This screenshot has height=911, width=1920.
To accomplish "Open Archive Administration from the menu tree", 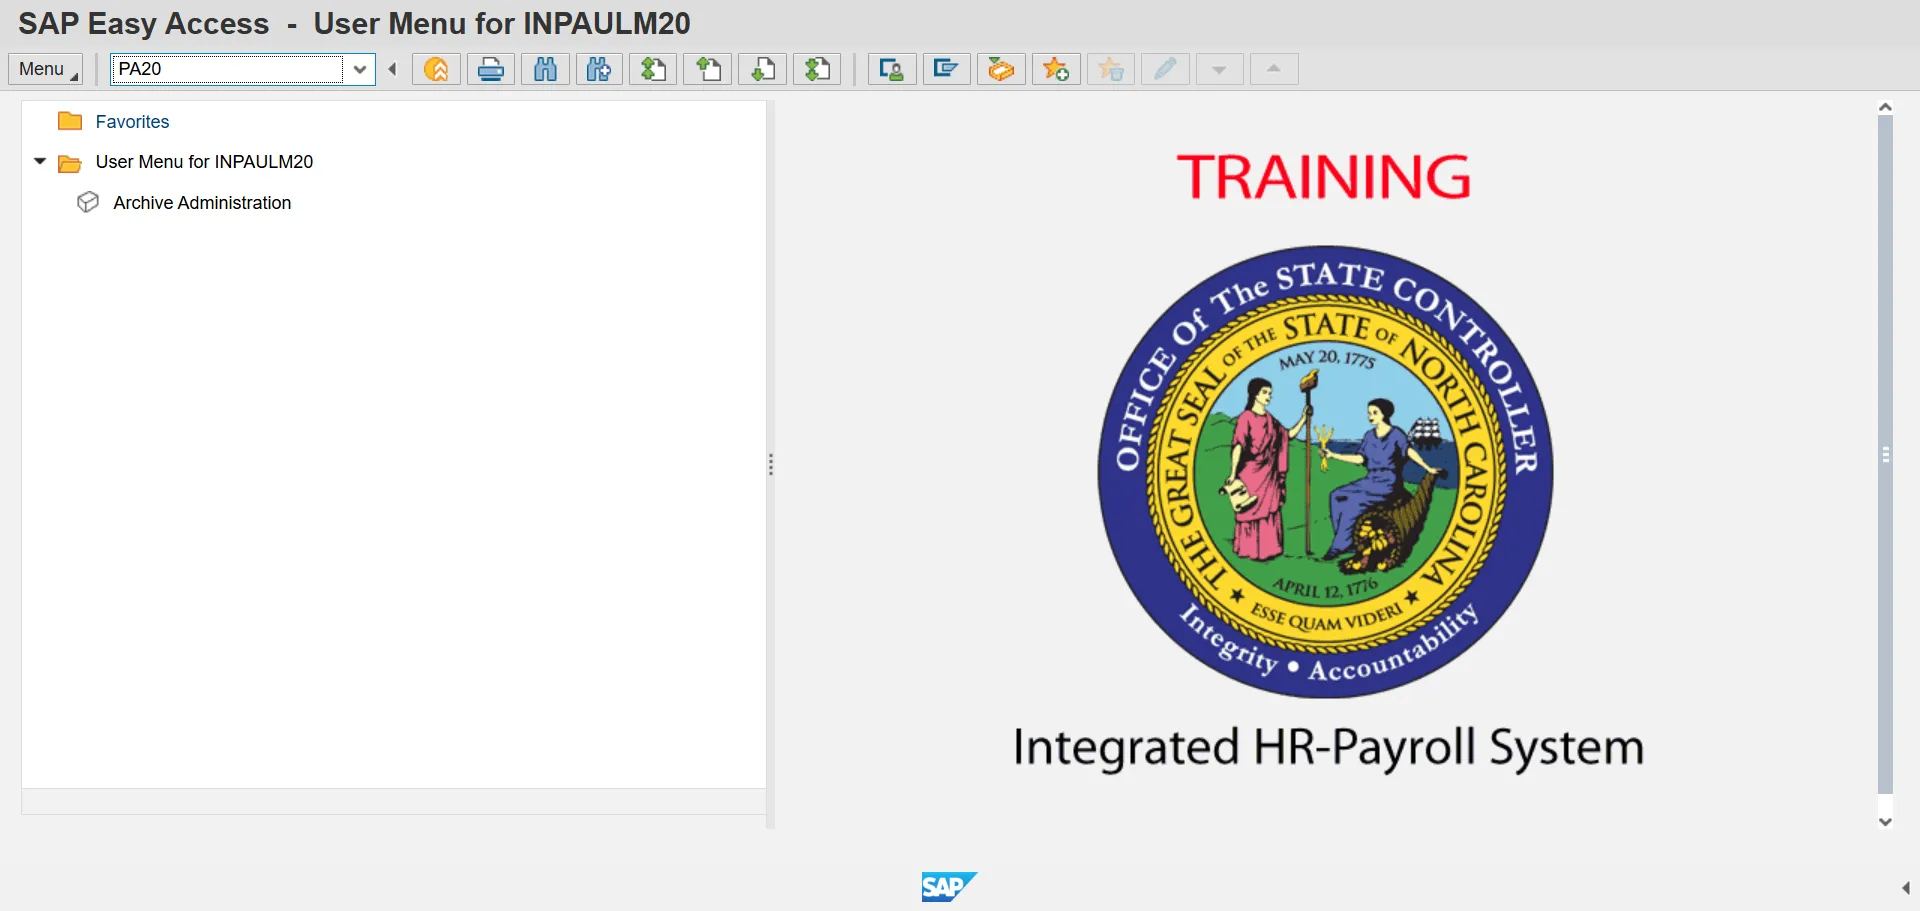I will click(x=202, y=203).
